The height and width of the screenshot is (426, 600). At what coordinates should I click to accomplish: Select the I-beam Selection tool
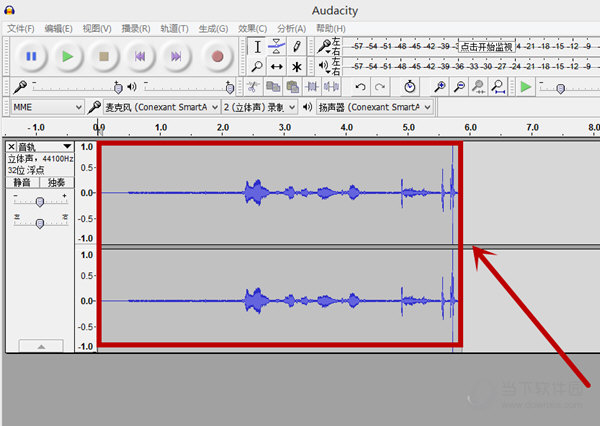pyautogui.click(x=257, y=47)
